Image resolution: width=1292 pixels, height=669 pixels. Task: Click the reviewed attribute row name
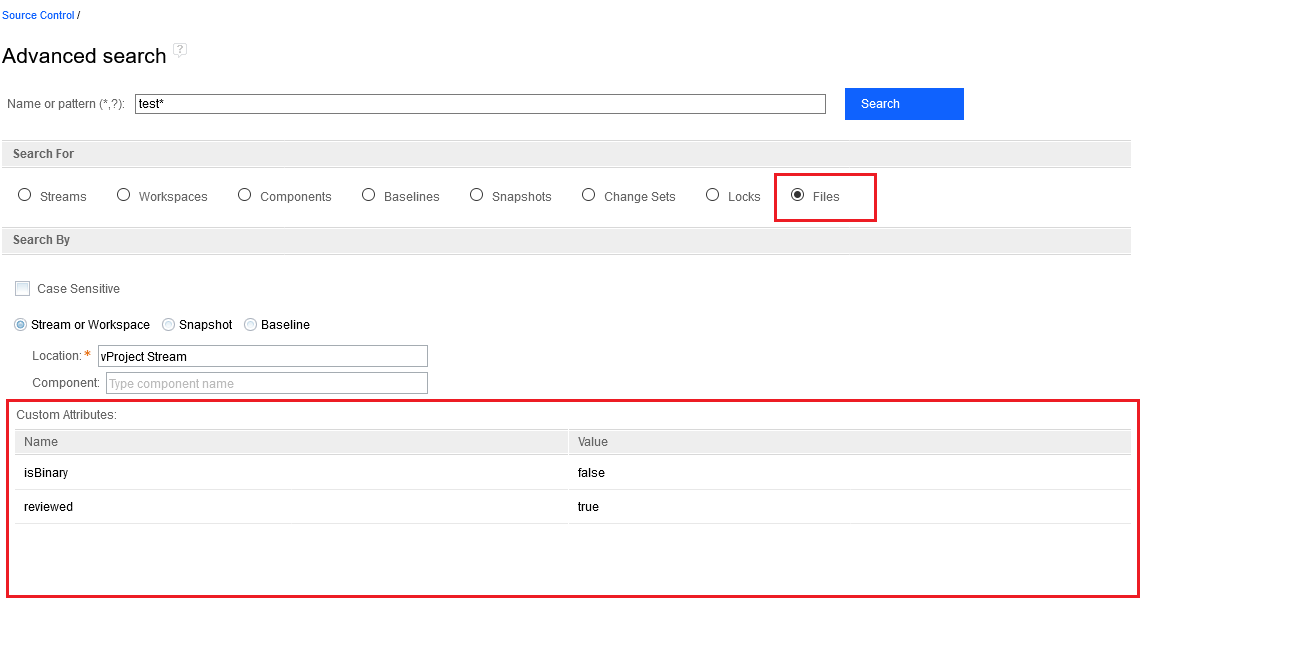coord(49,507)
